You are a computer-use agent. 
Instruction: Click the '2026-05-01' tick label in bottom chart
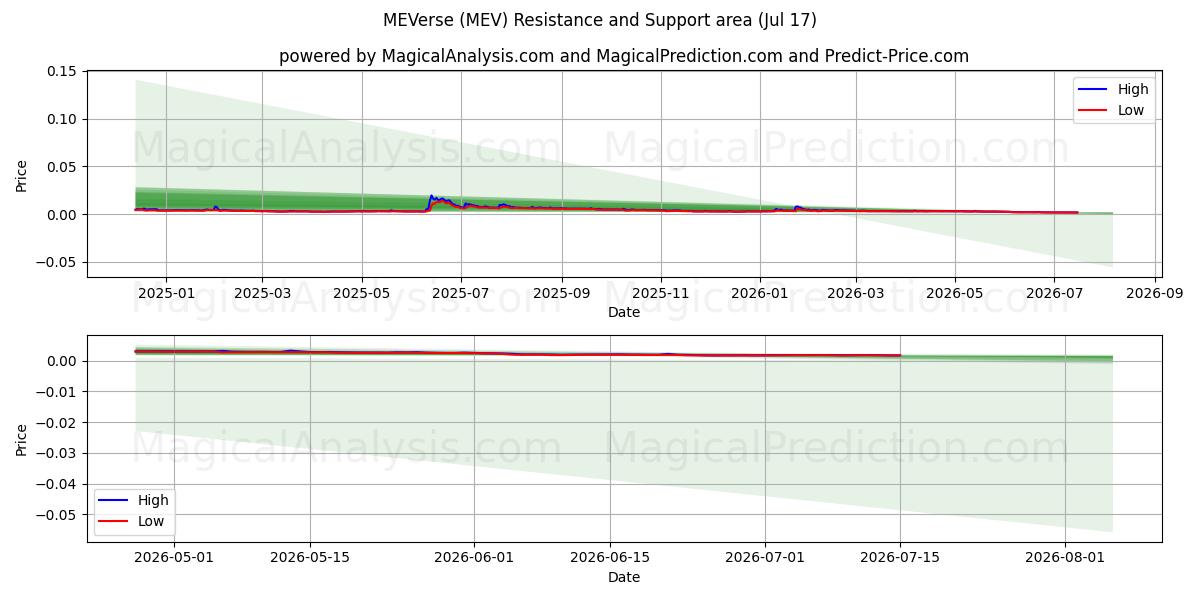point(174,558)
